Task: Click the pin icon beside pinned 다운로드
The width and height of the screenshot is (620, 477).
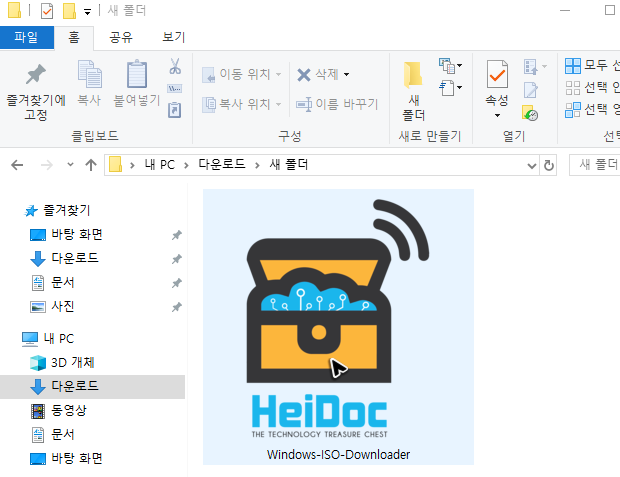Action: pos(177,259)
